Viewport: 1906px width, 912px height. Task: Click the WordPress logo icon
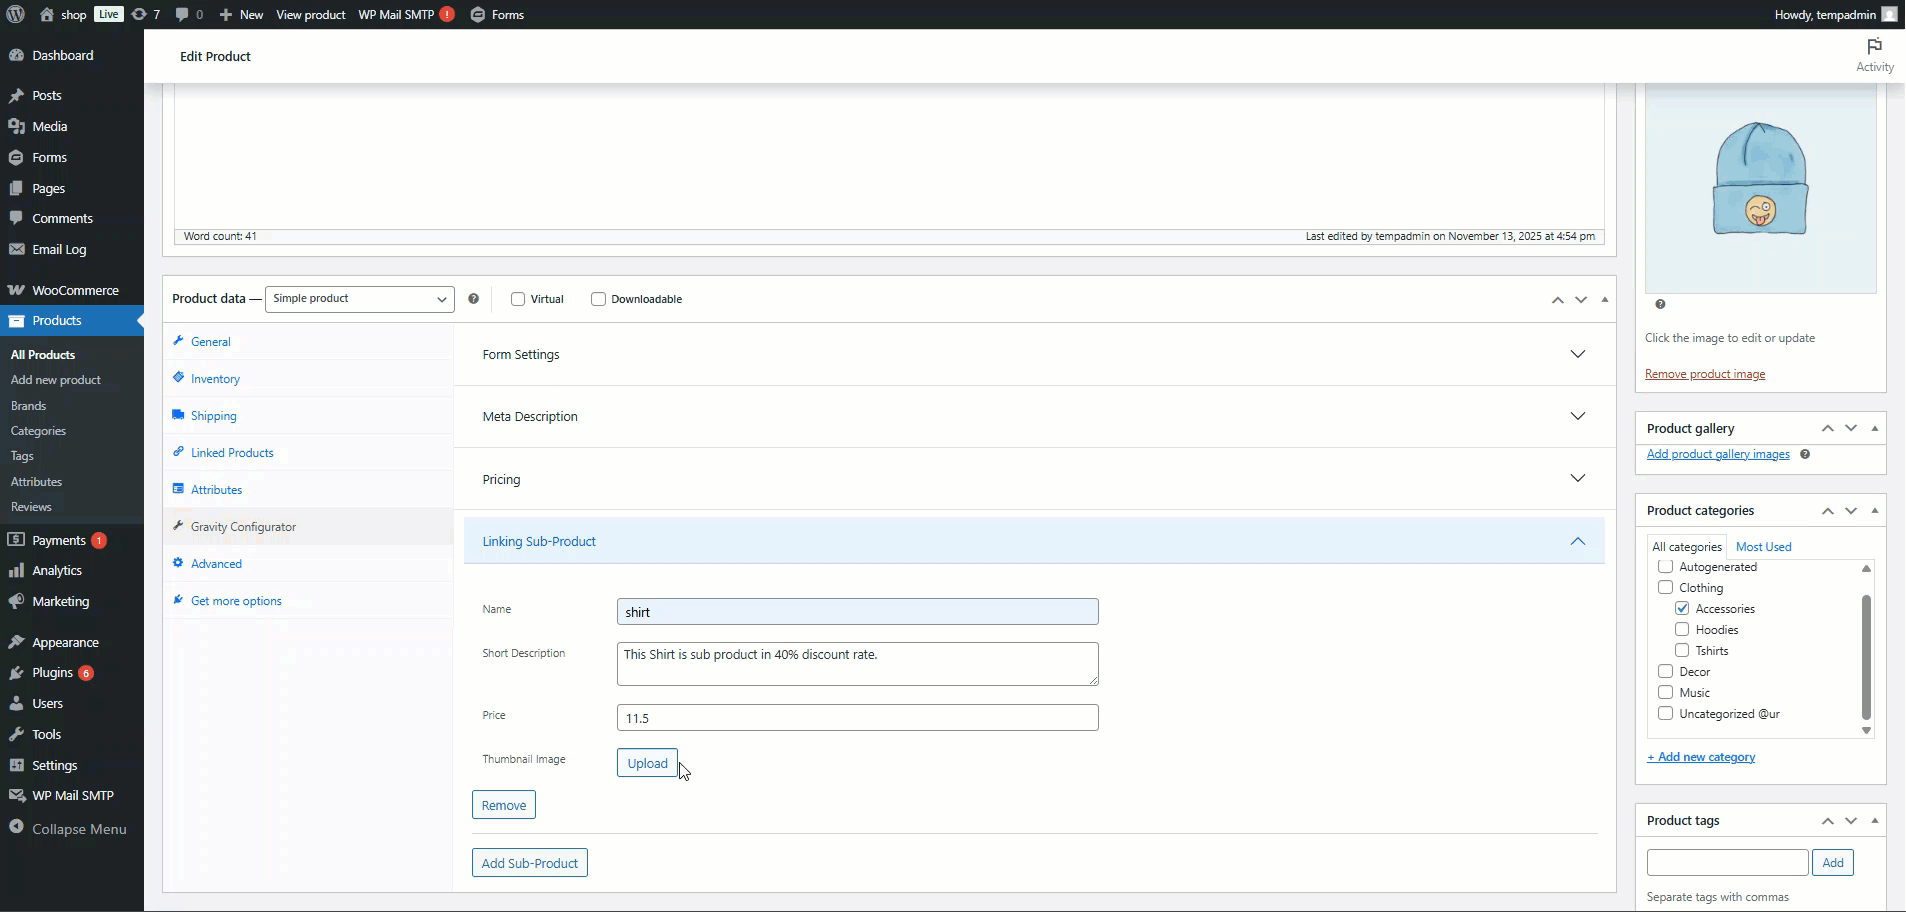(x=15, y=14)
